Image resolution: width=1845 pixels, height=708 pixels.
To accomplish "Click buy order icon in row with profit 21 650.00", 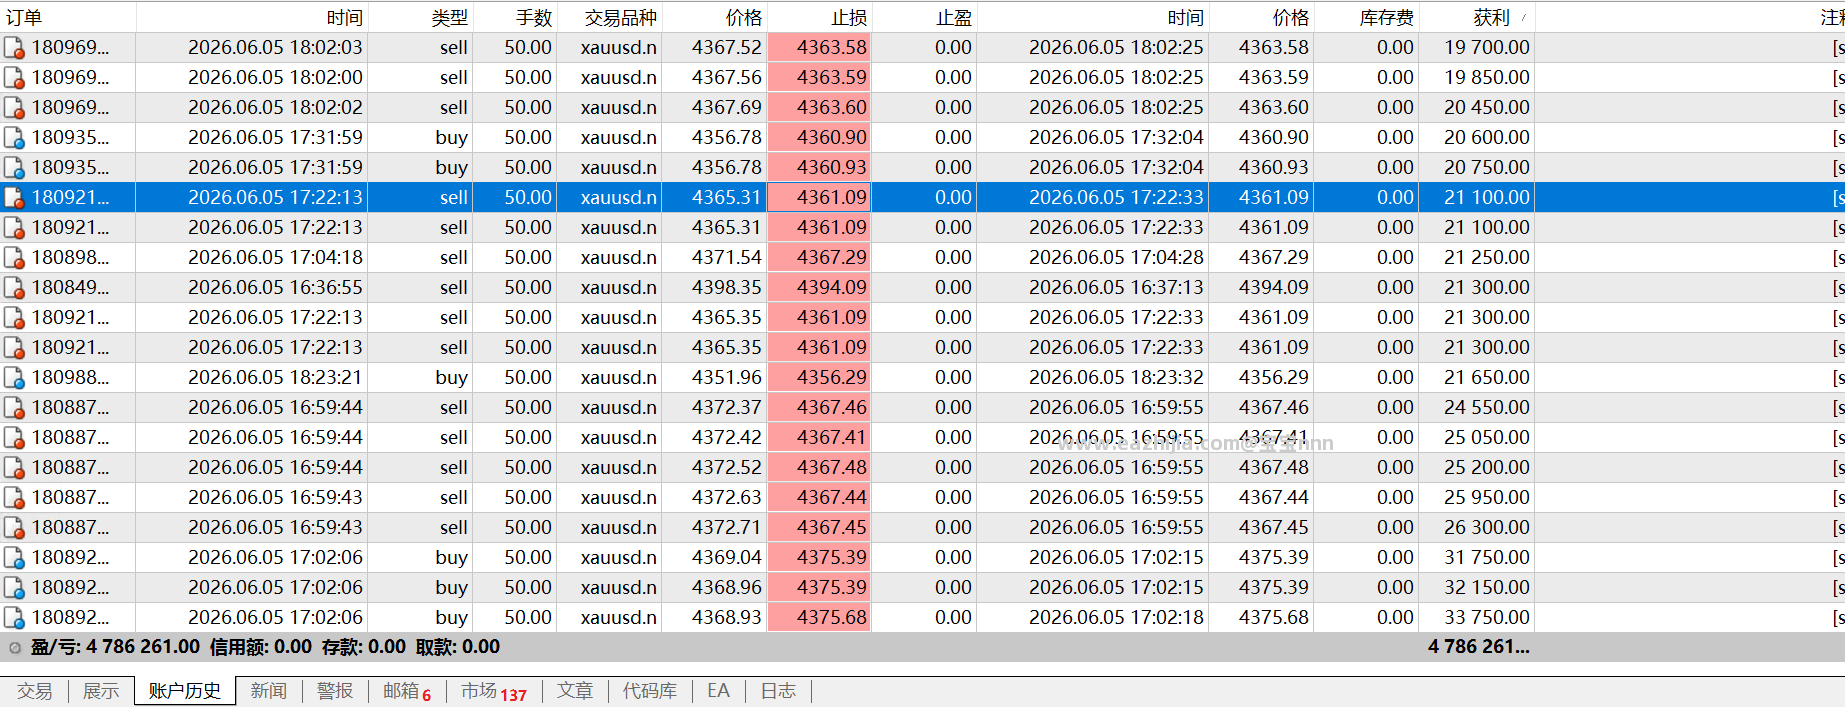I will coord(14,377).
